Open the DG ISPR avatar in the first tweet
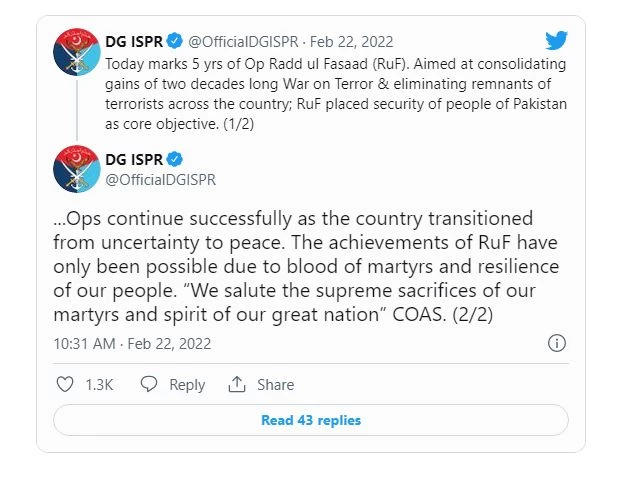Viewport: 633px width, 478px height. click(x=76, y=54)
